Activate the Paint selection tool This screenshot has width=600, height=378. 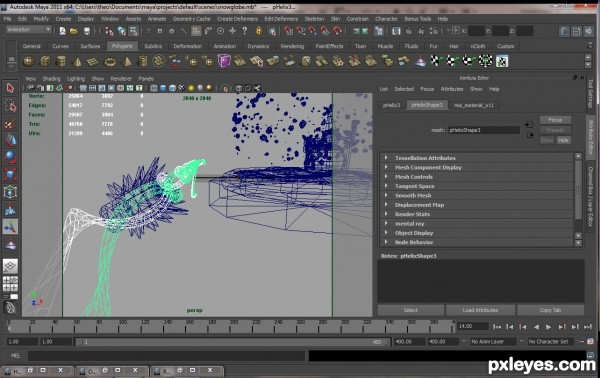pos(10,124)
